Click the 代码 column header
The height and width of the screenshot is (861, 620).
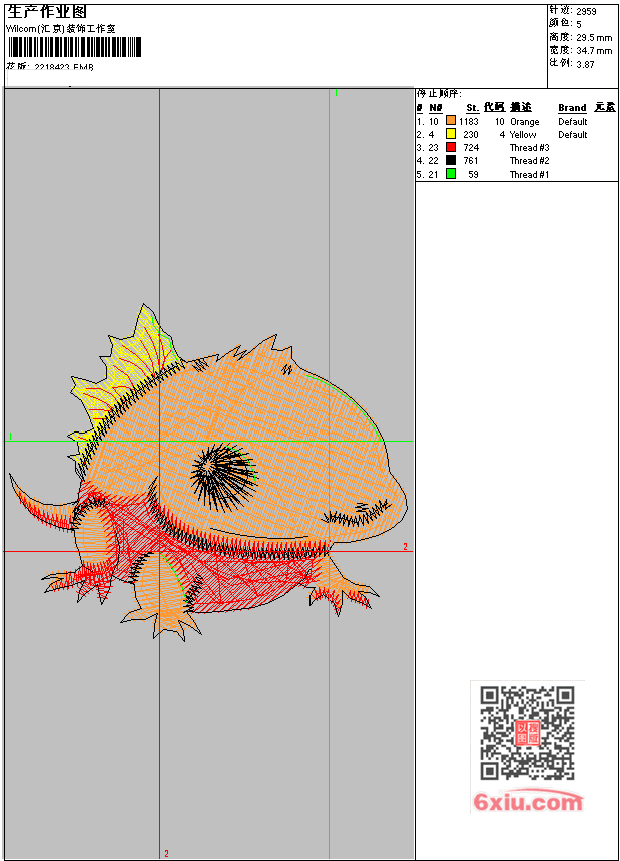[x=494, y=108]
